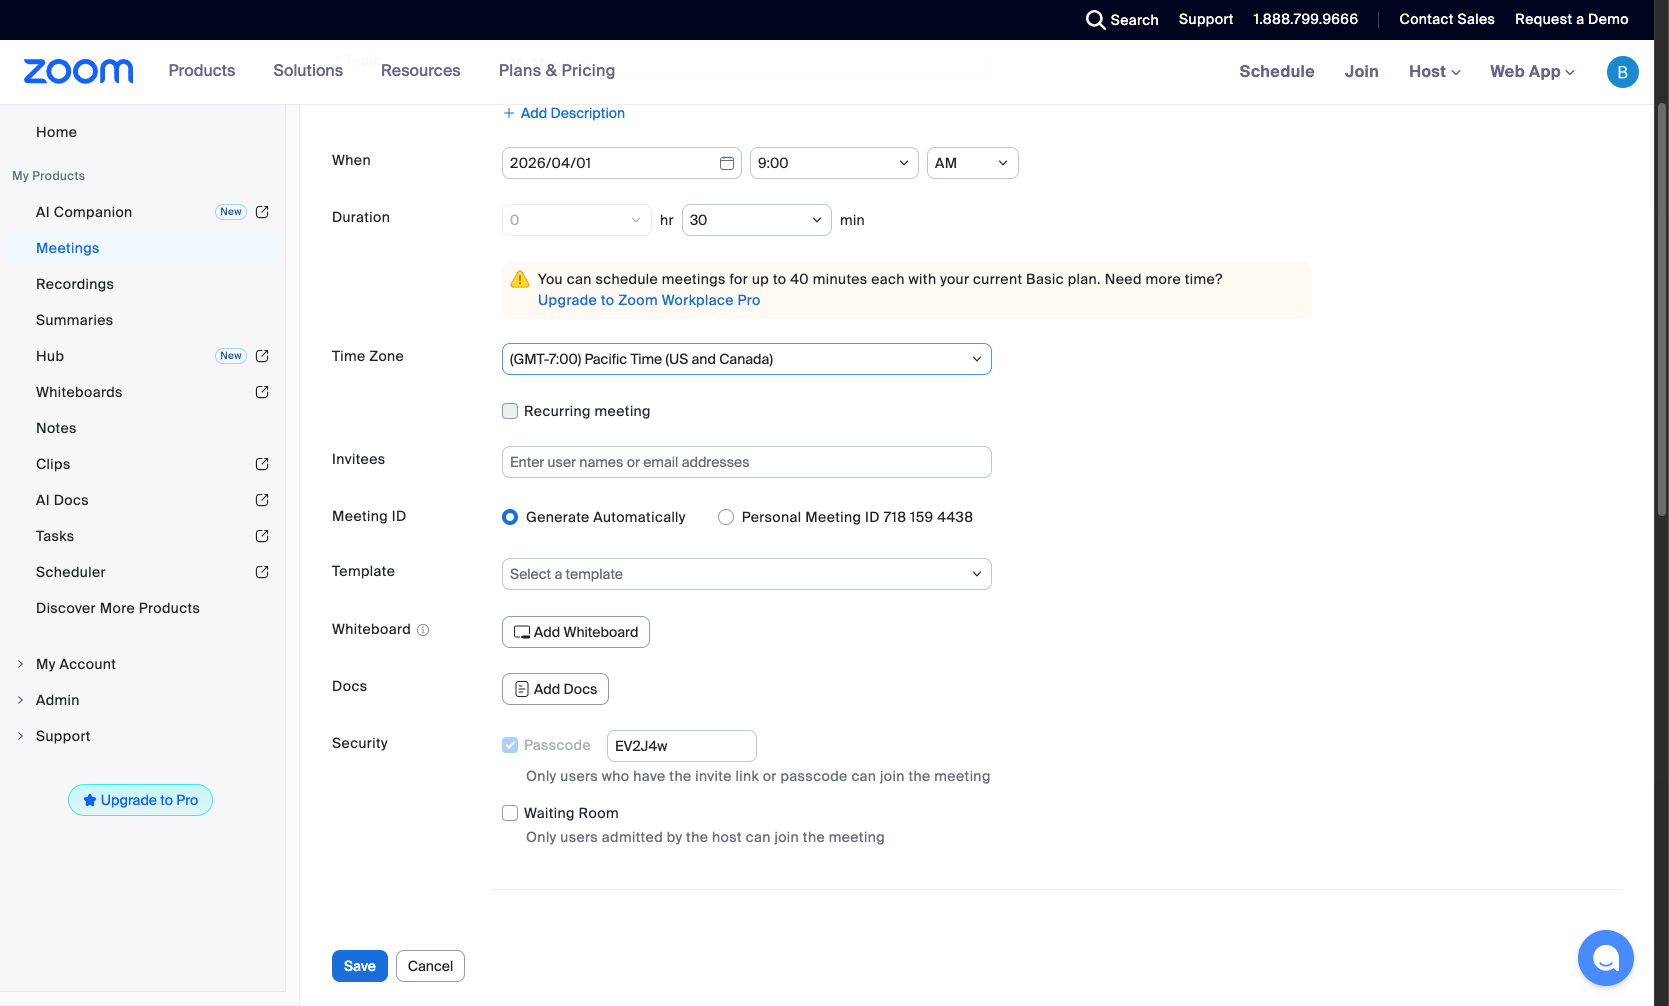Click the Contact Sales link

[1447, 19]
